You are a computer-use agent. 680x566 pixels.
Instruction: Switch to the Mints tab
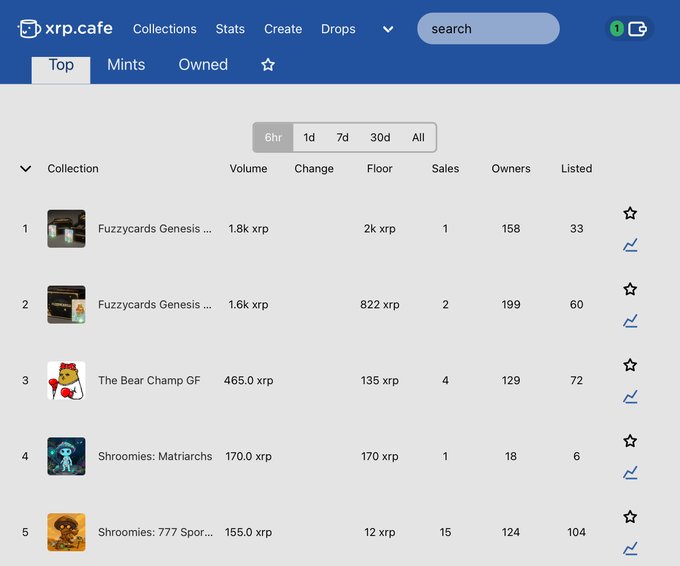pyautogui.click(x=126, y=65)
